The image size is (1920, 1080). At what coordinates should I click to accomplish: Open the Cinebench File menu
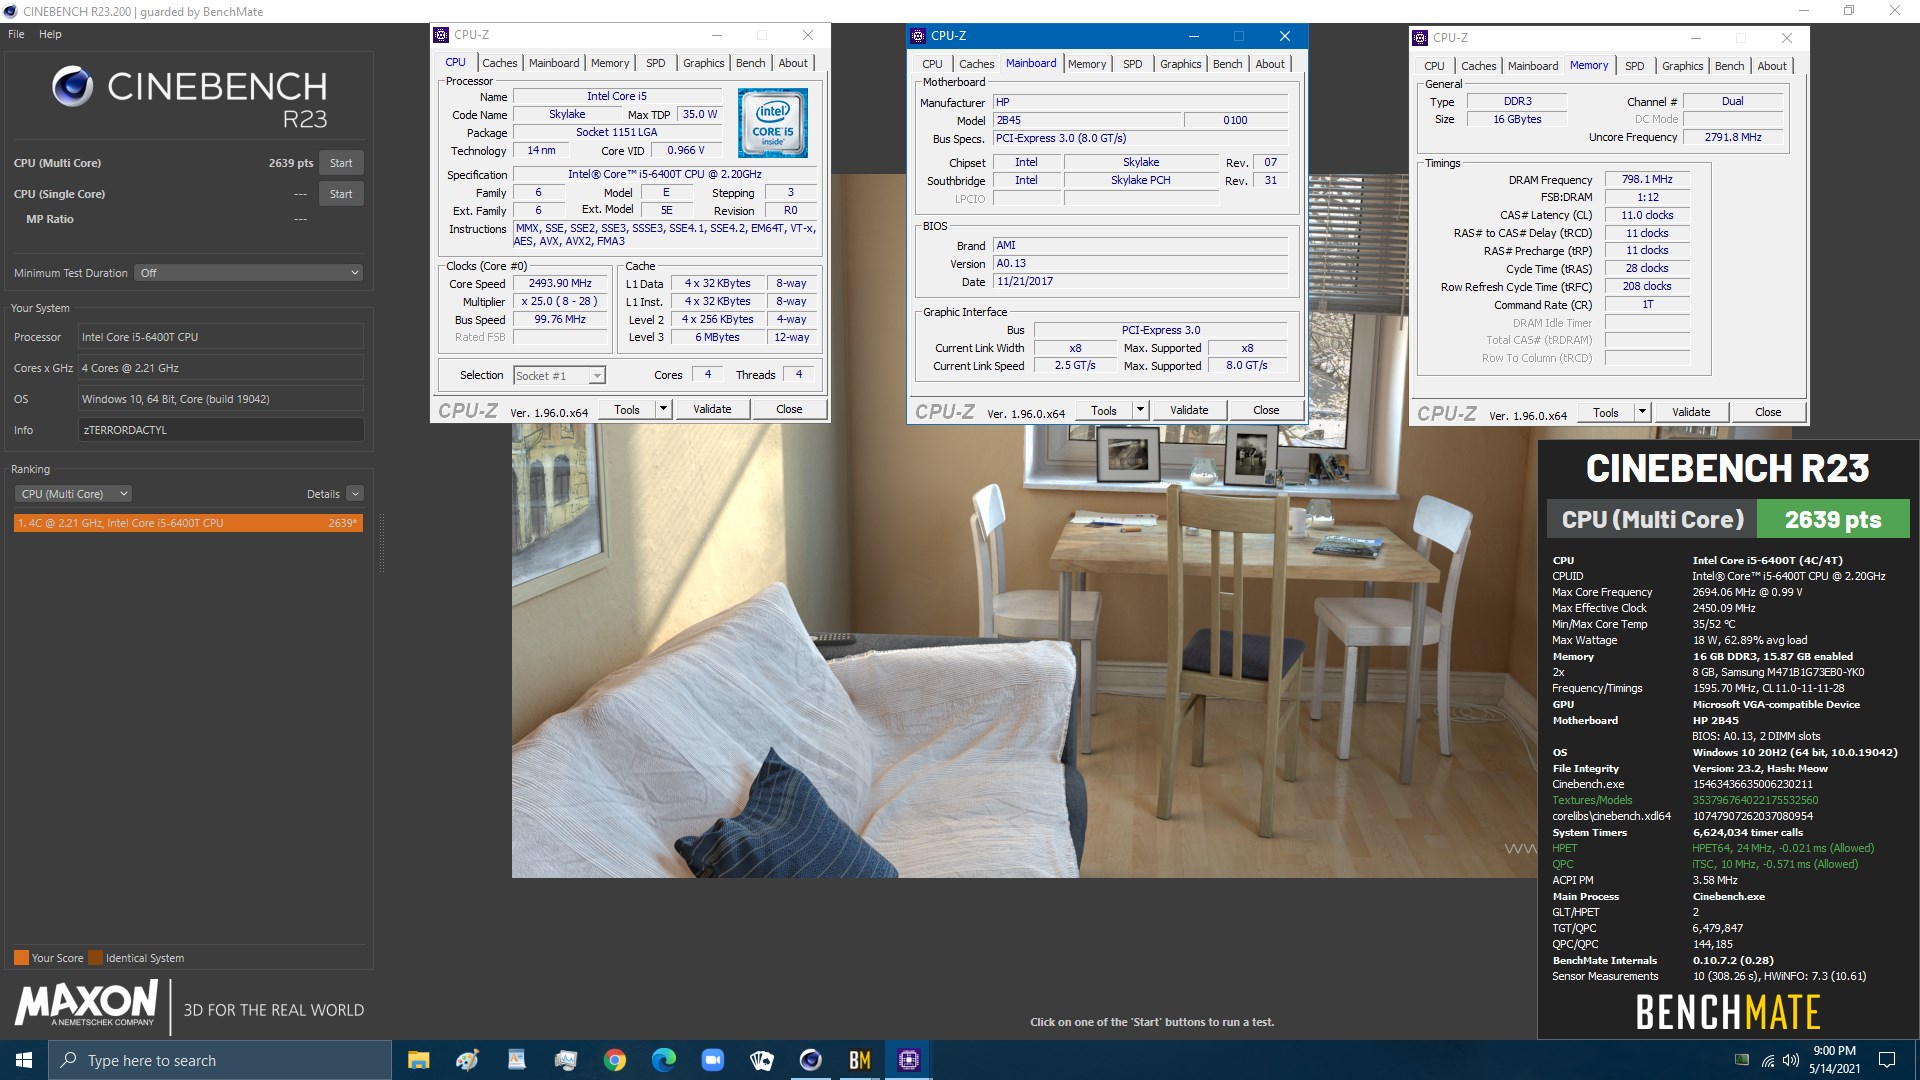[16, 34]
